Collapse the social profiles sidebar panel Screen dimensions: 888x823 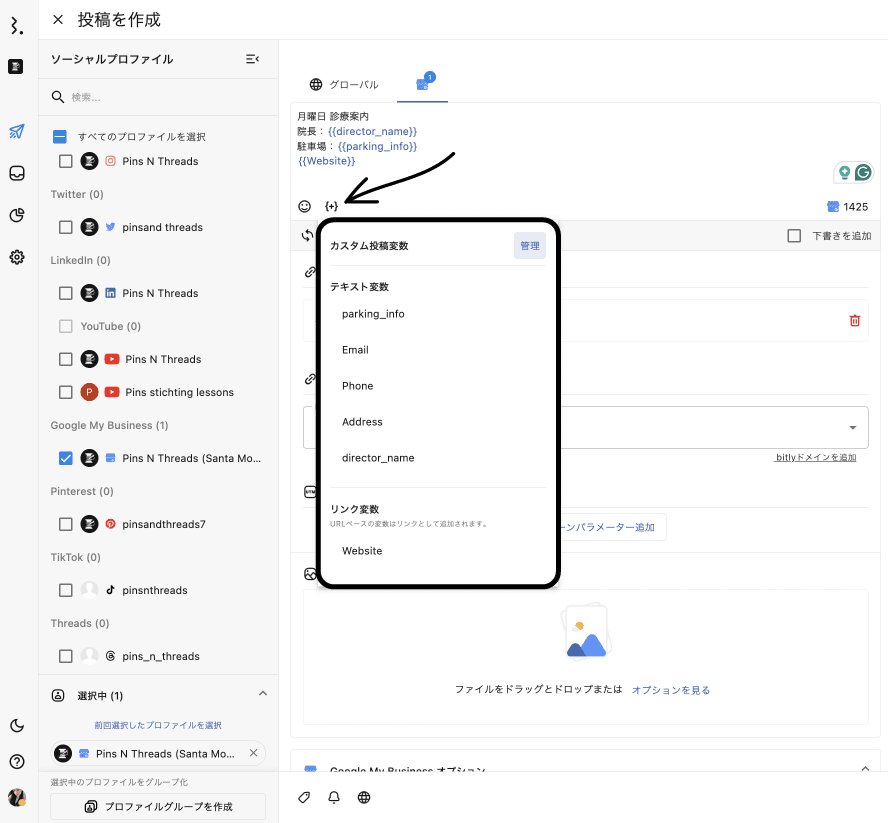(252, 60)
